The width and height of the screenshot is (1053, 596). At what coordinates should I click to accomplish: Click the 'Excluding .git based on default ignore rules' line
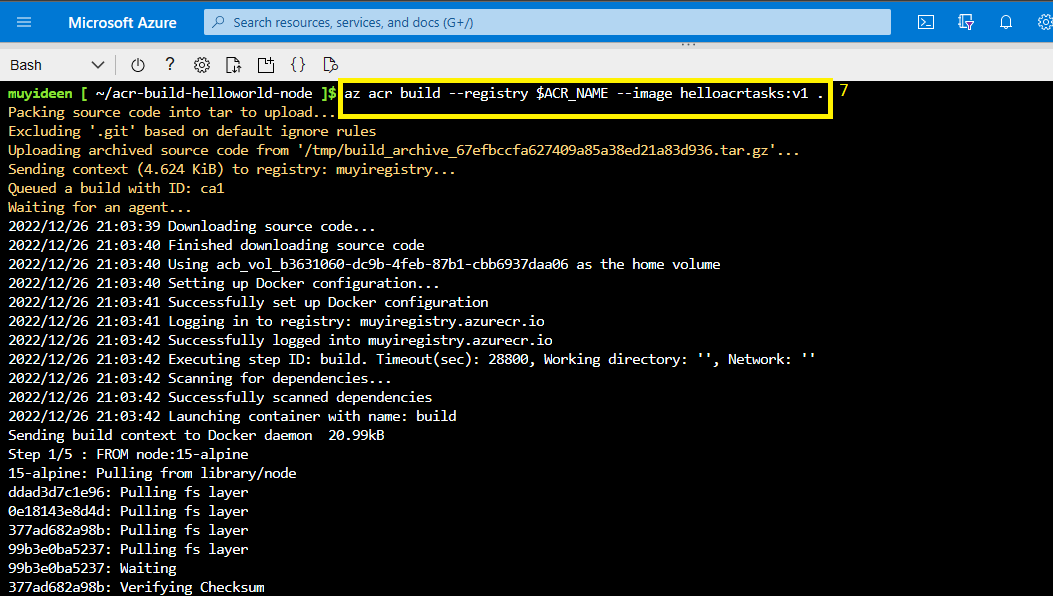(x=192, y=131)
